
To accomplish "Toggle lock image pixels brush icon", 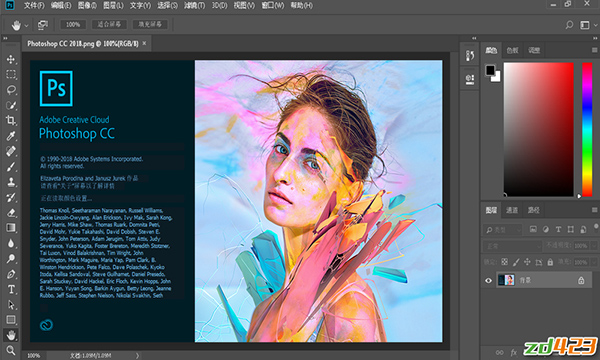I will (516, 262).
